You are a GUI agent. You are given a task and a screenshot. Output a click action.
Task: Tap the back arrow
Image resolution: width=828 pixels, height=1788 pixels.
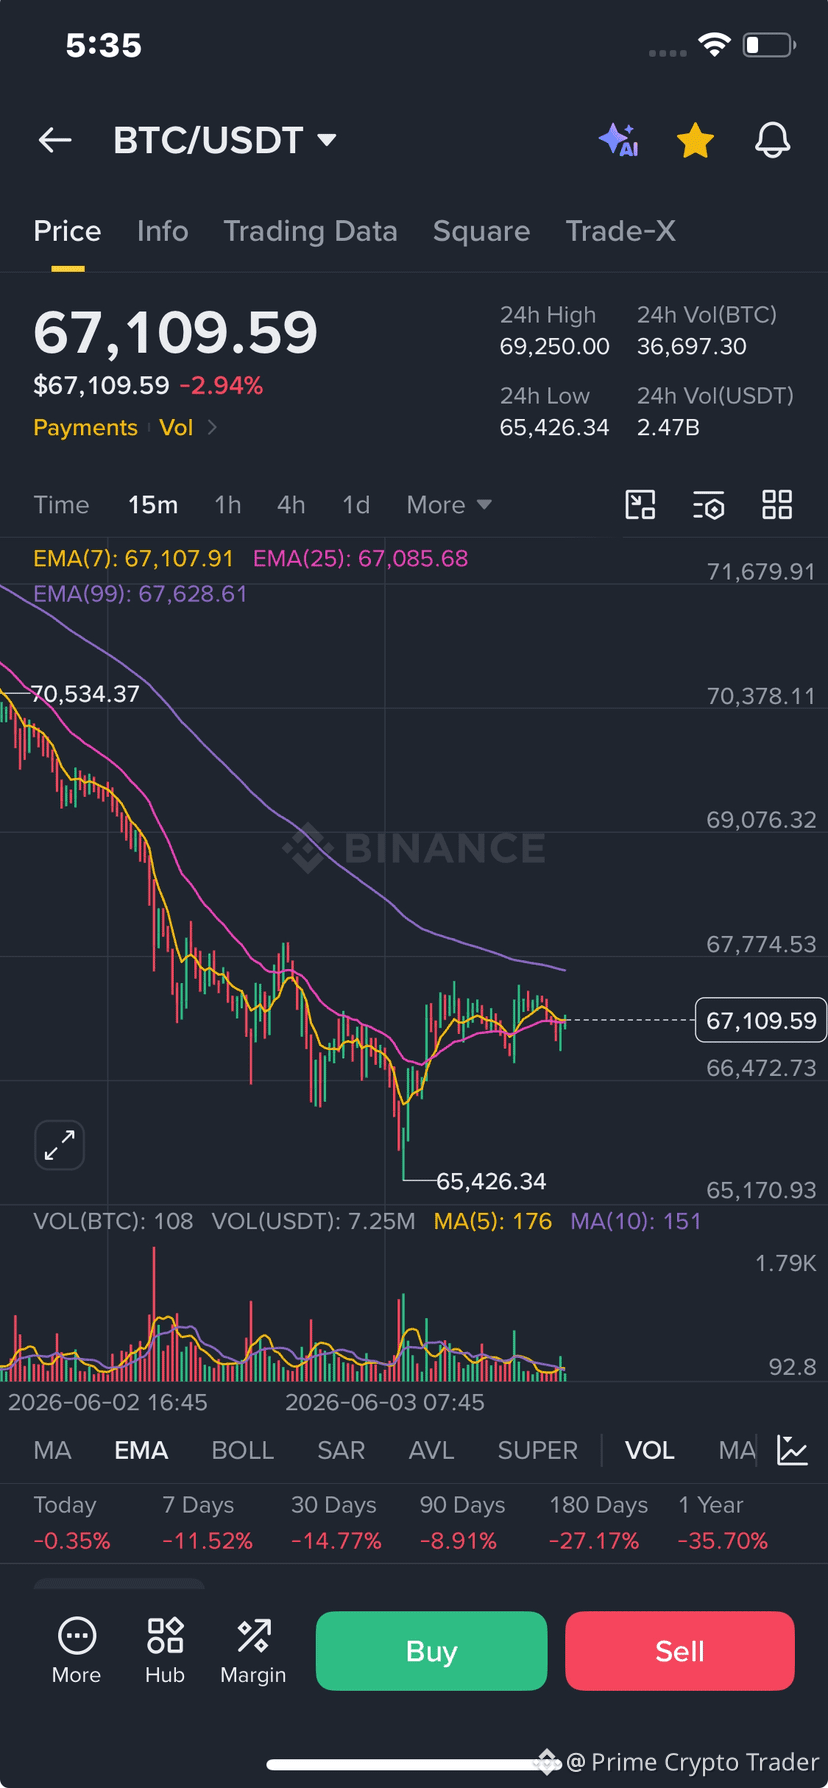[55, 141]
